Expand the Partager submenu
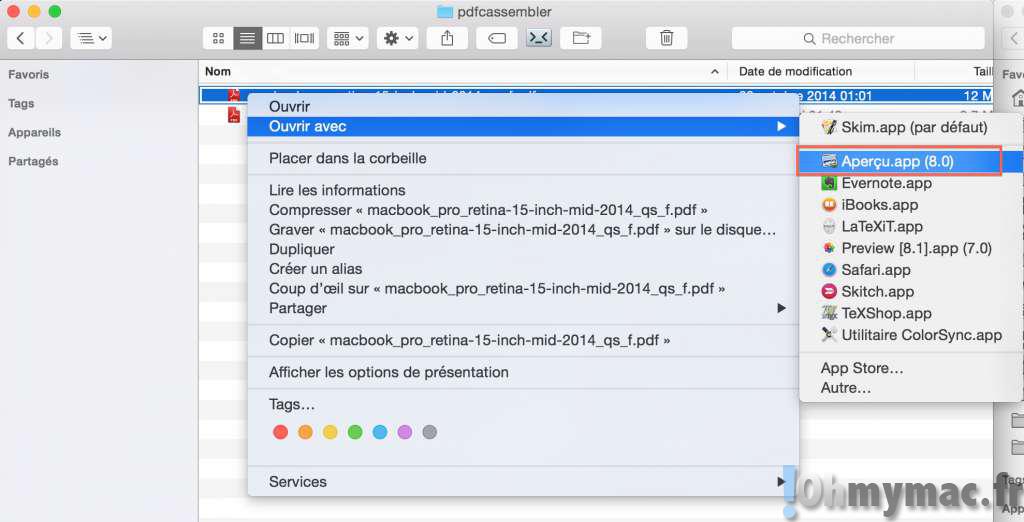This screenshot has width=1024, height=522. pyautogui.click(x=523, y=308)
